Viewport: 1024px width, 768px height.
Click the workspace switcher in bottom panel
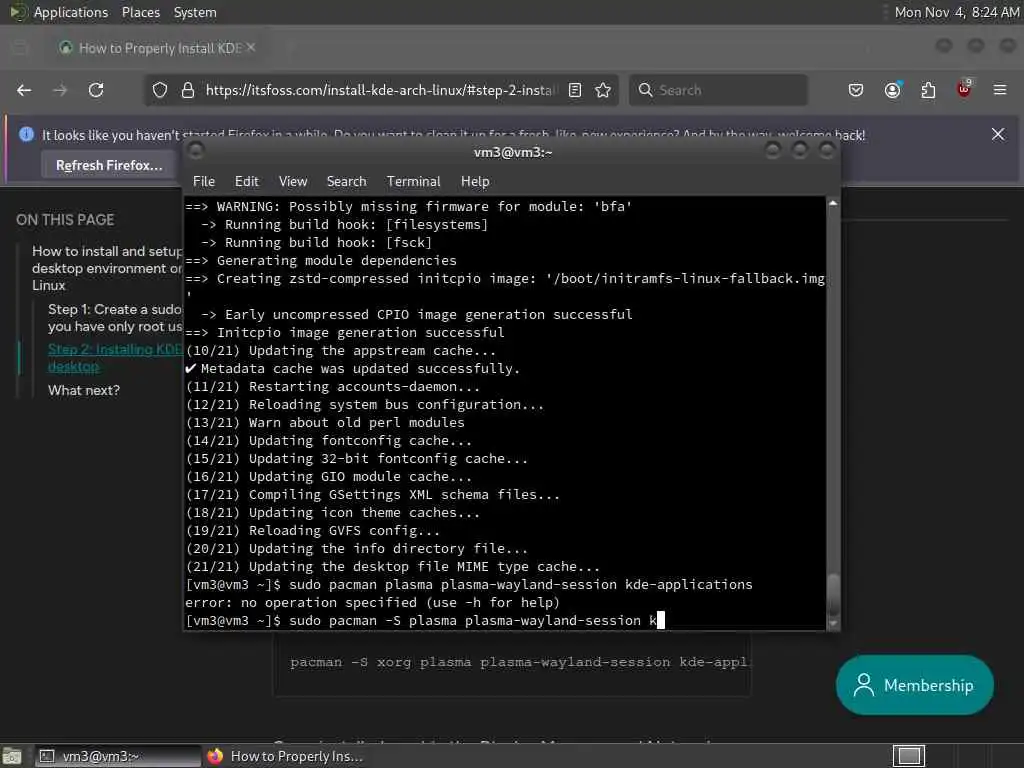click(x=909, y=756)
